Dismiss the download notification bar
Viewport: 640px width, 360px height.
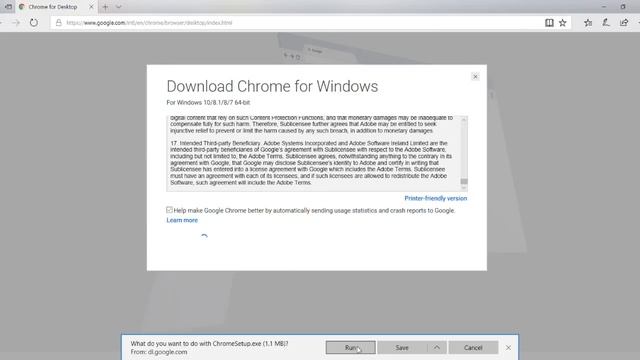508,348
